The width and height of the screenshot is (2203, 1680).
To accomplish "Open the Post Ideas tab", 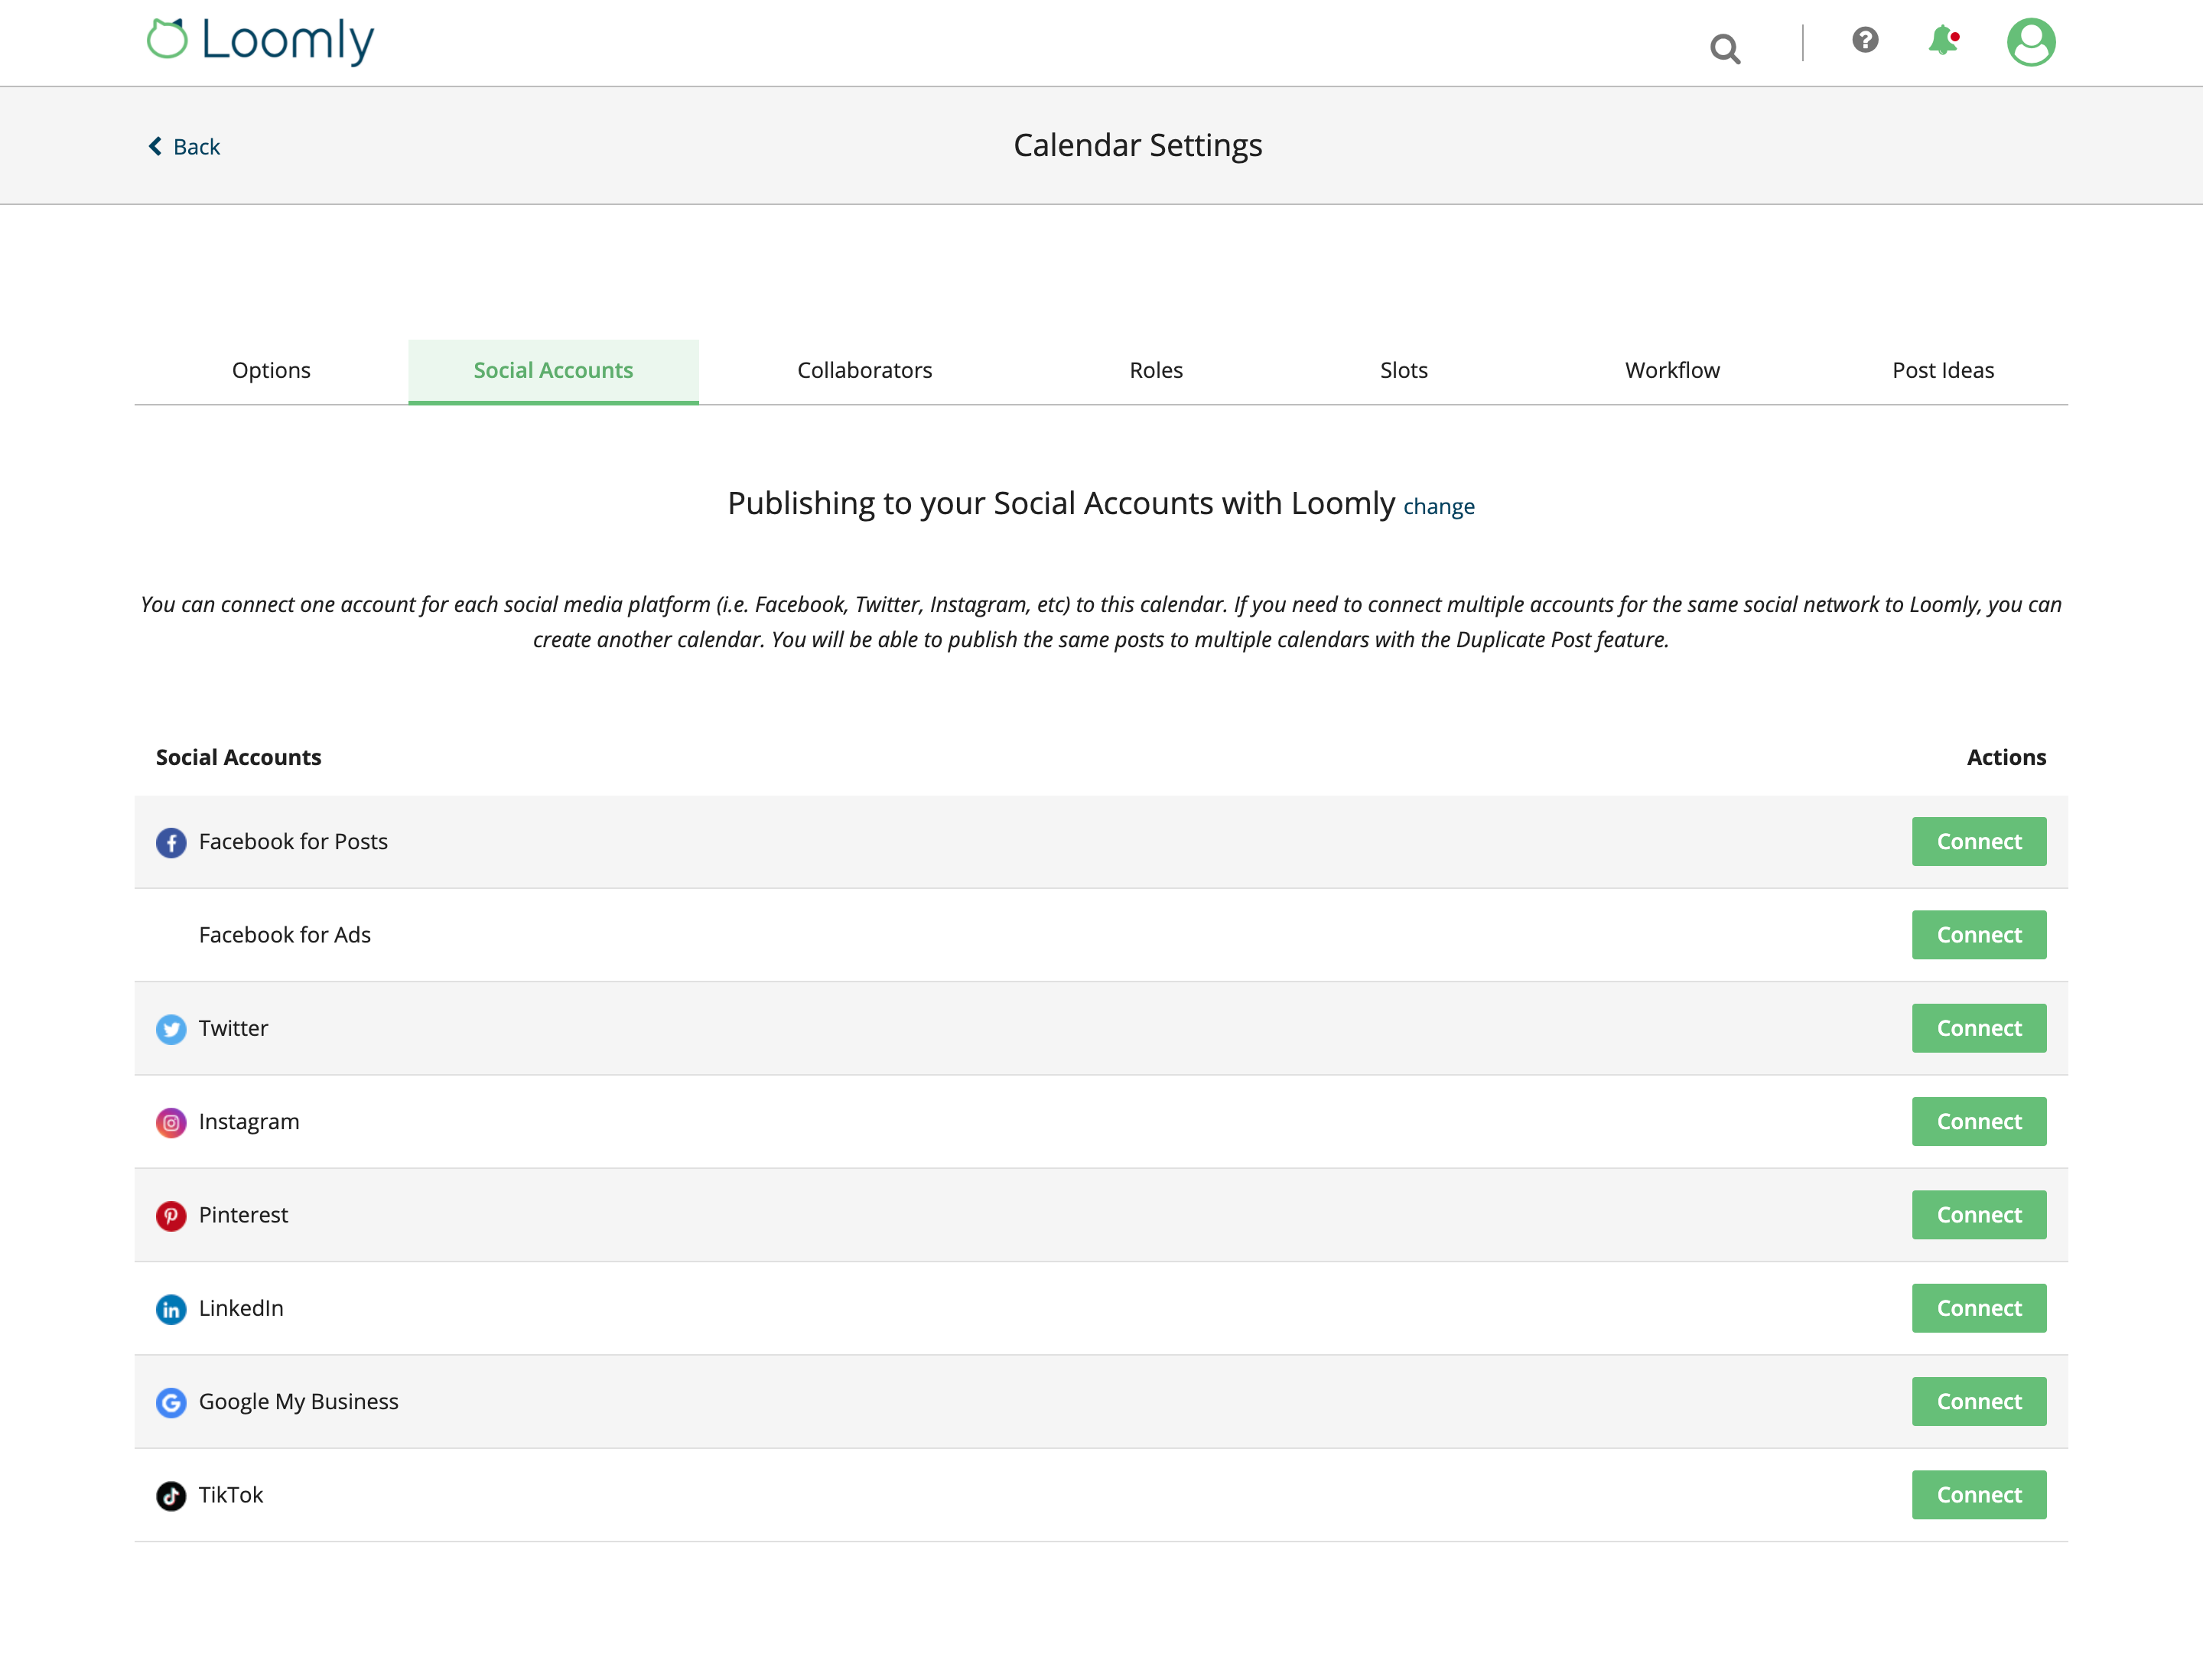I will [1942, 370].
